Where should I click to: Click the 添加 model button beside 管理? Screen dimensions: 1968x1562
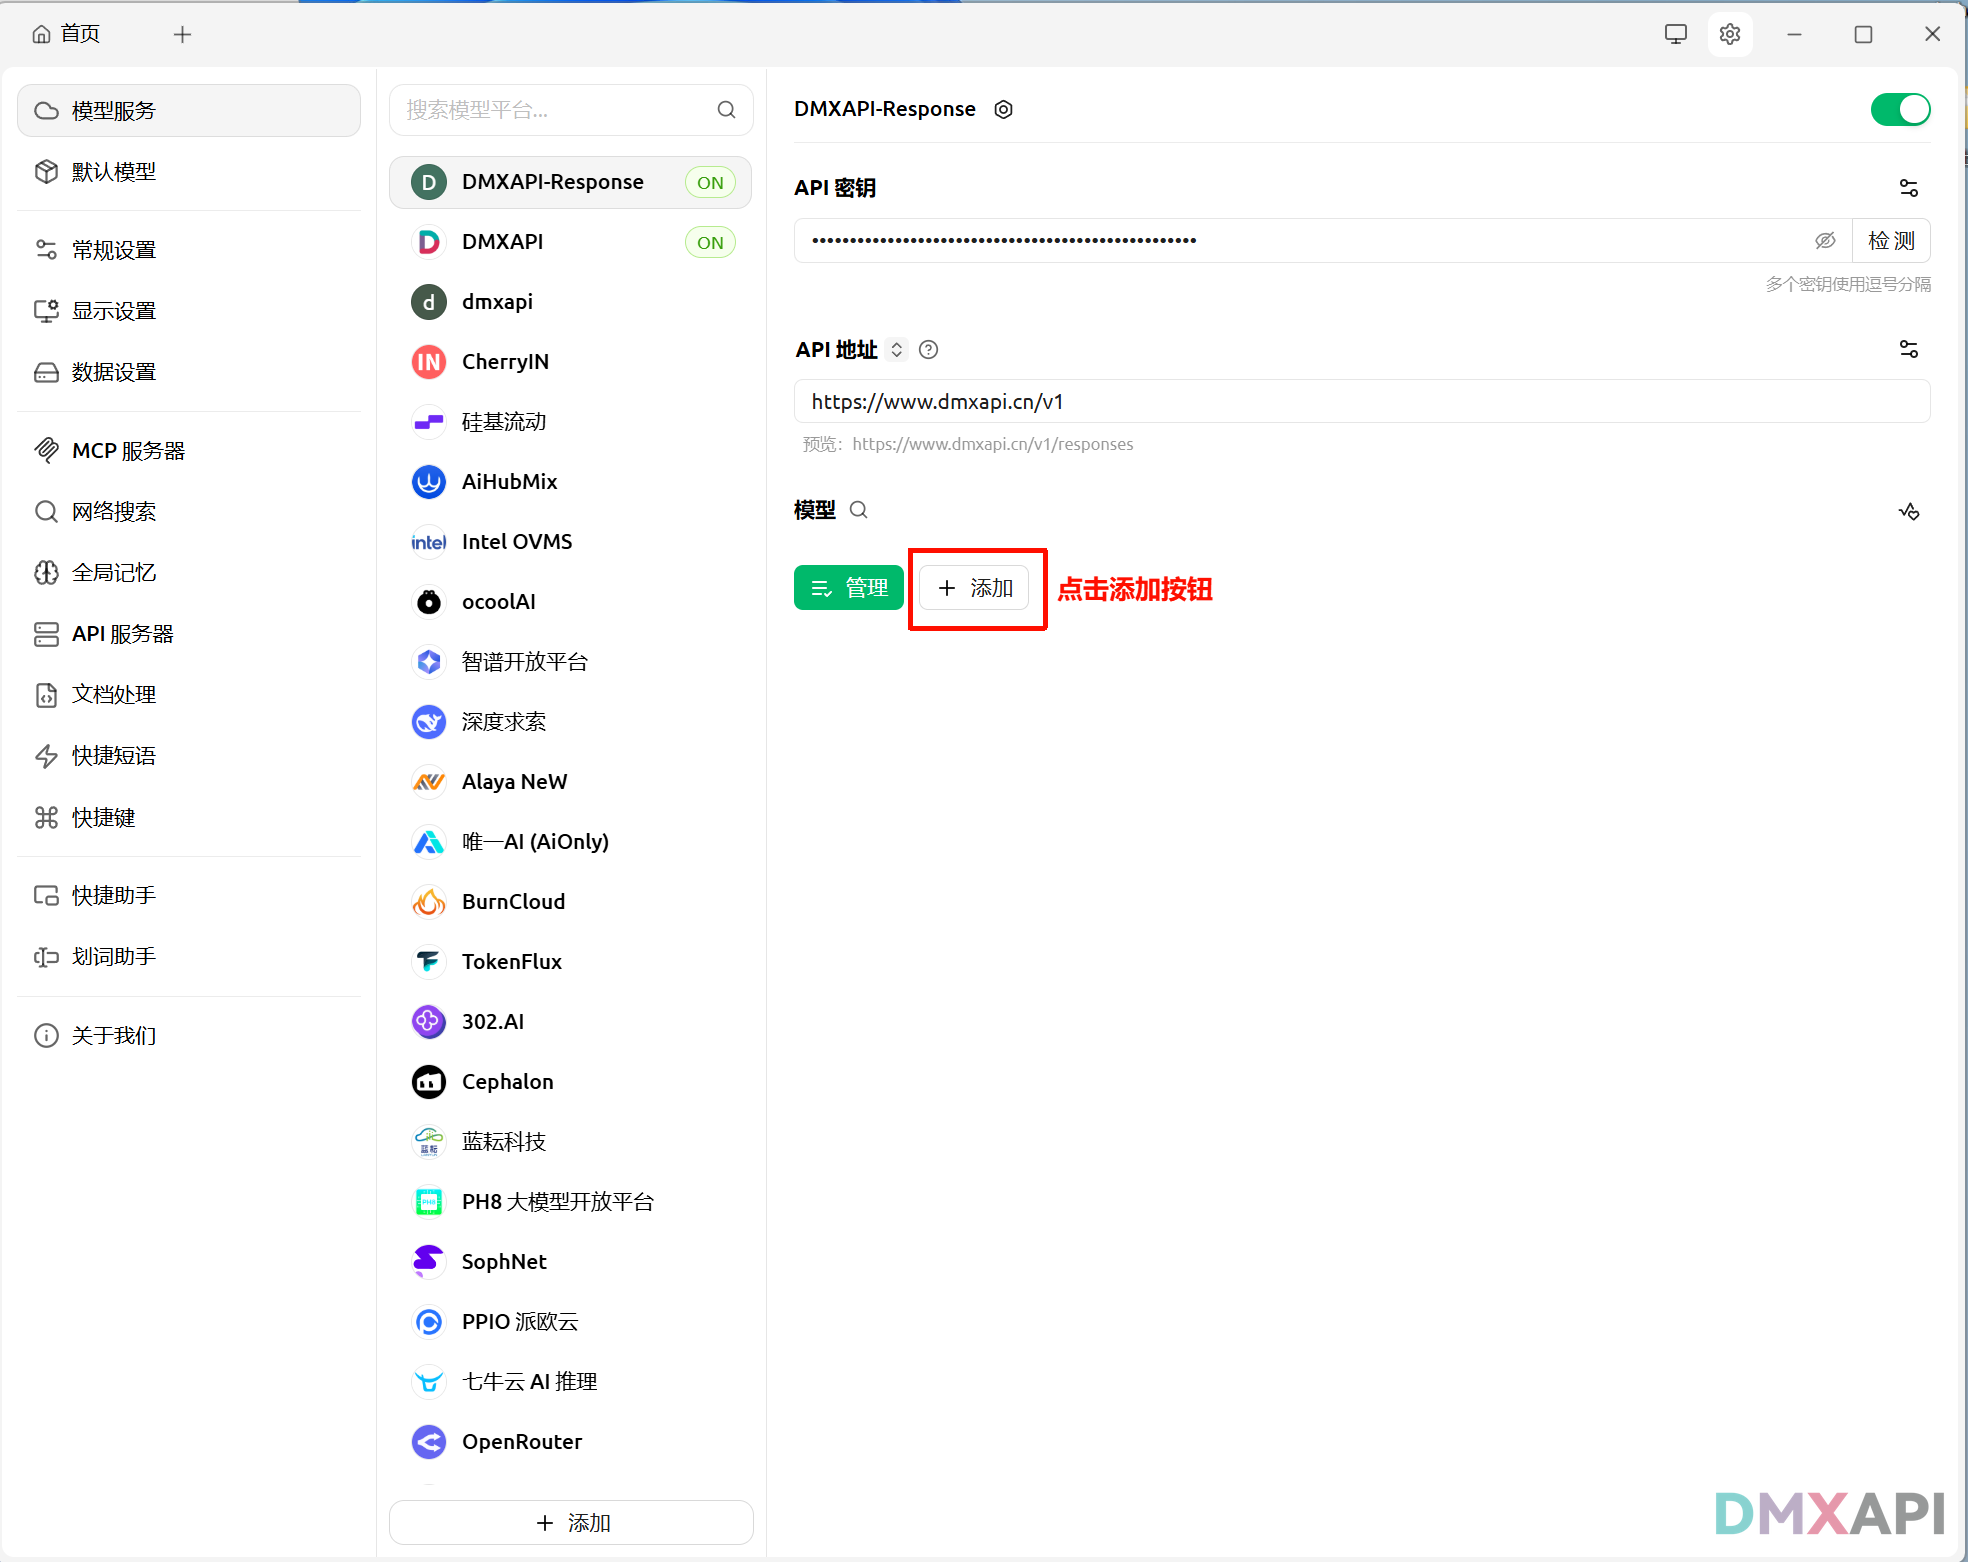coord(974,588)
